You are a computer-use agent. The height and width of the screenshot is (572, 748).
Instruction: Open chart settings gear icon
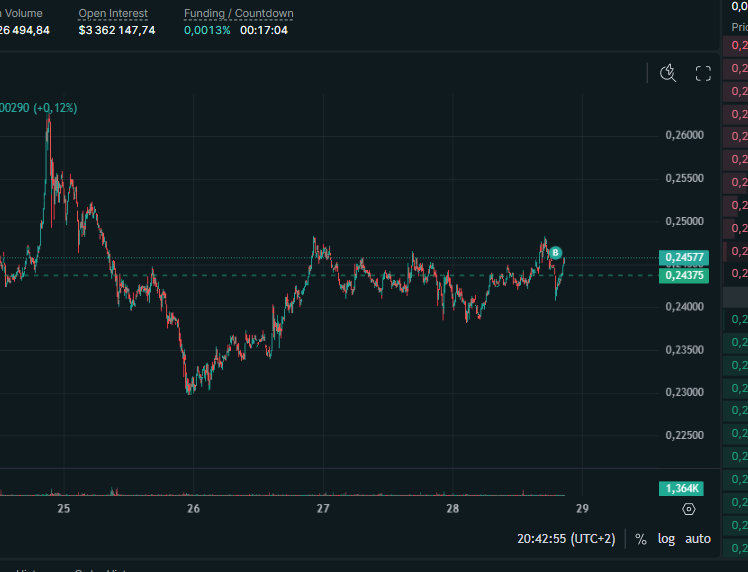pyautogui.click(x=689, y=509)
